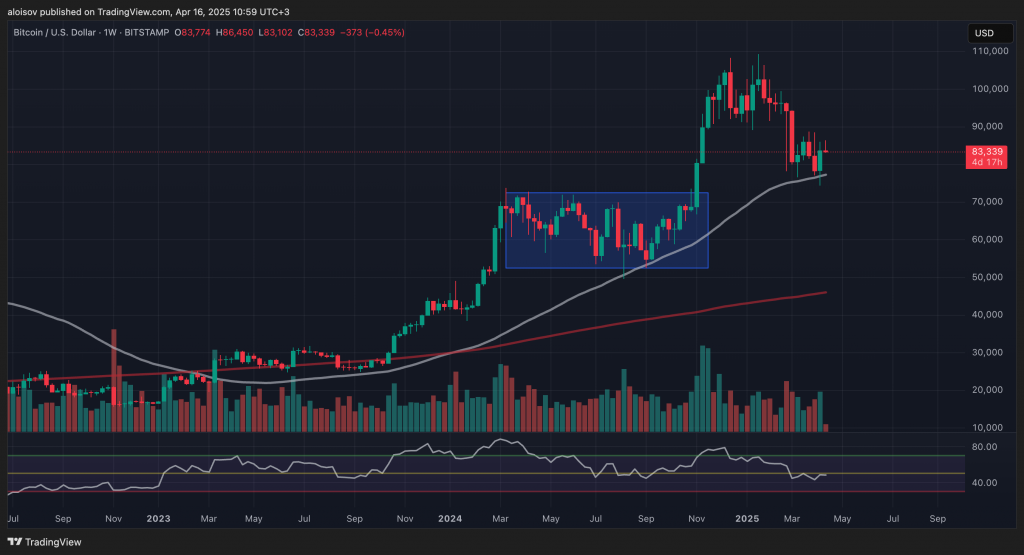Click the high value H86,450
Image resolution: width=1024 pixels, height=555 pixels.
click(x=234, y=32)
